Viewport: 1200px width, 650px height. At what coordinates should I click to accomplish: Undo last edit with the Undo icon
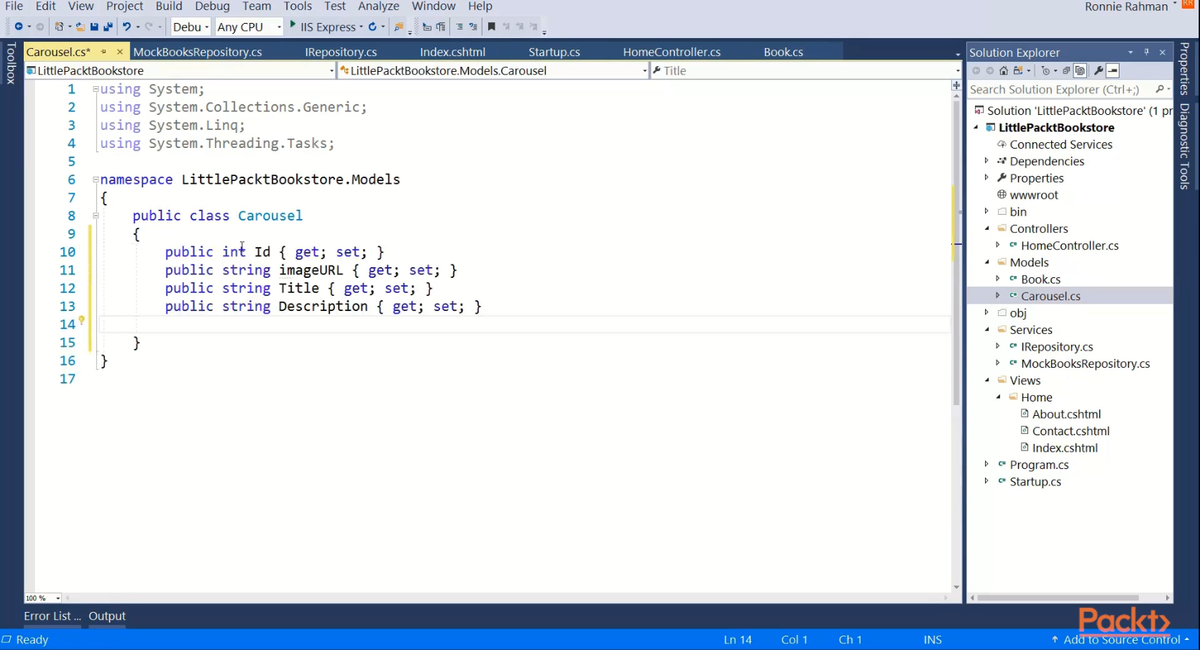click(x=127, y=26)
